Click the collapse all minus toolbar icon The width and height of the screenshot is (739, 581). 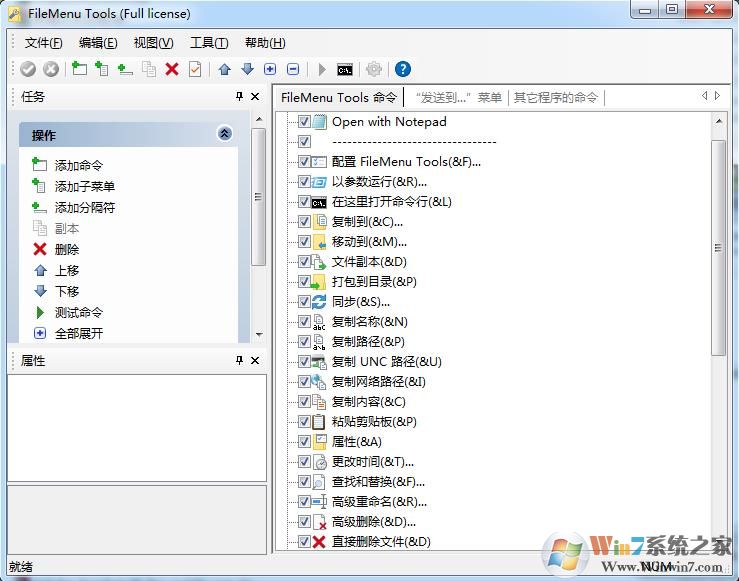pos(293,69)
